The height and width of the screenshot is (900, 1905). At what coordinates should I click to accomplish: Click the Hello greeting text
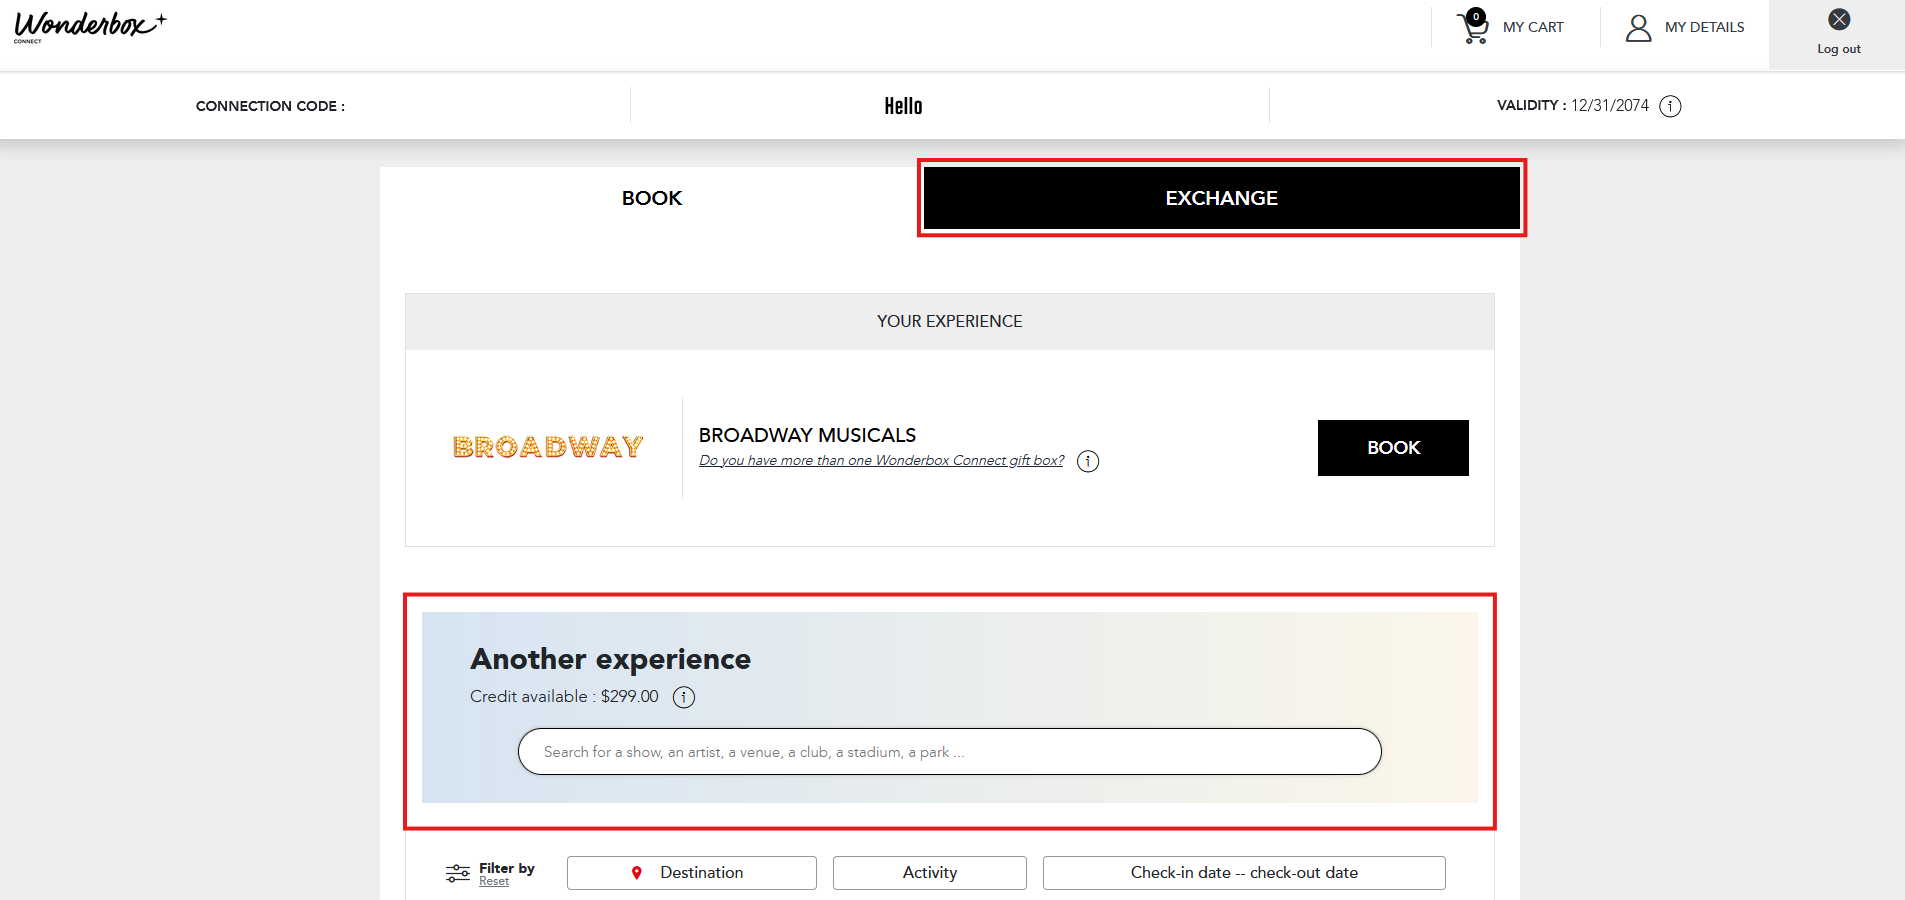pyautogui.click(x=903, y=106)
